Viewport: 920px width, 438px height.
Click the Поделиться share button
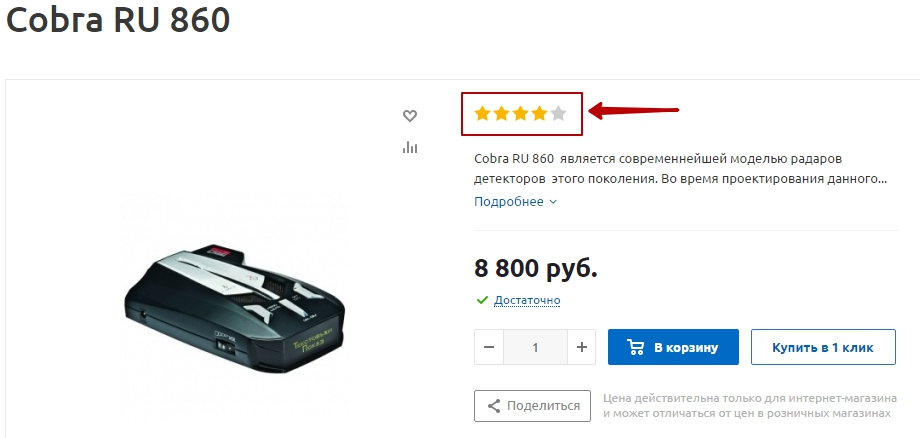pyautogui.click(x=532, y=406)
